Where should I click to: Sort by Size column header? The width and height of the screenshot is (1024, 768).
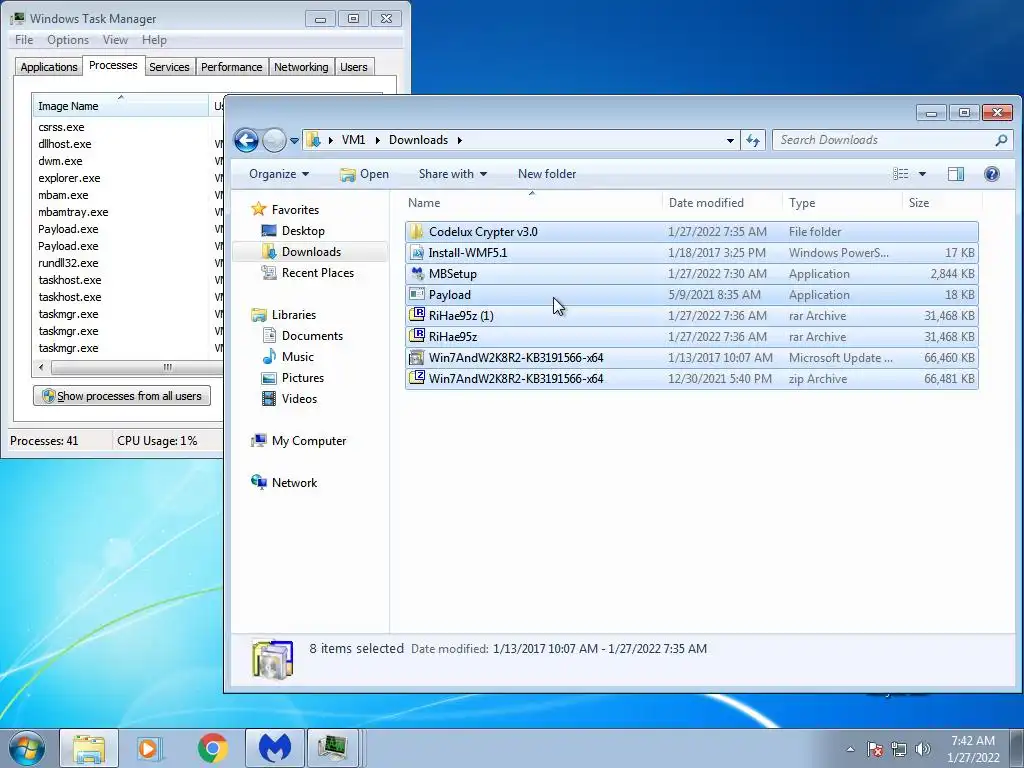click(x=941, y=202)
